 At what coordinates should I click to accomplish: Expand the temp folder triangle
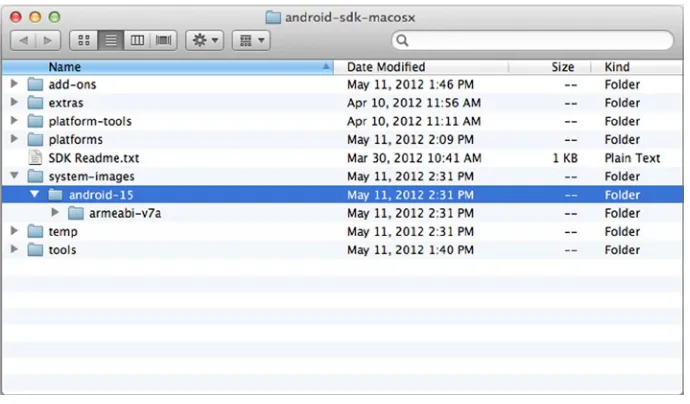coord(14,231)
